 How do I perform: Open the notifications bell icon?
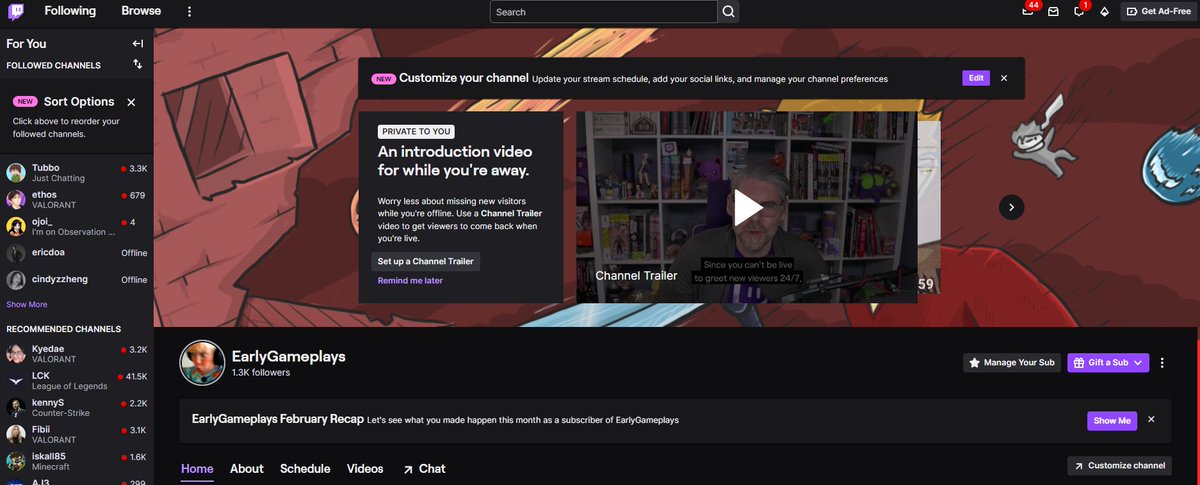pyautogui.click(x=1079, y=11)
